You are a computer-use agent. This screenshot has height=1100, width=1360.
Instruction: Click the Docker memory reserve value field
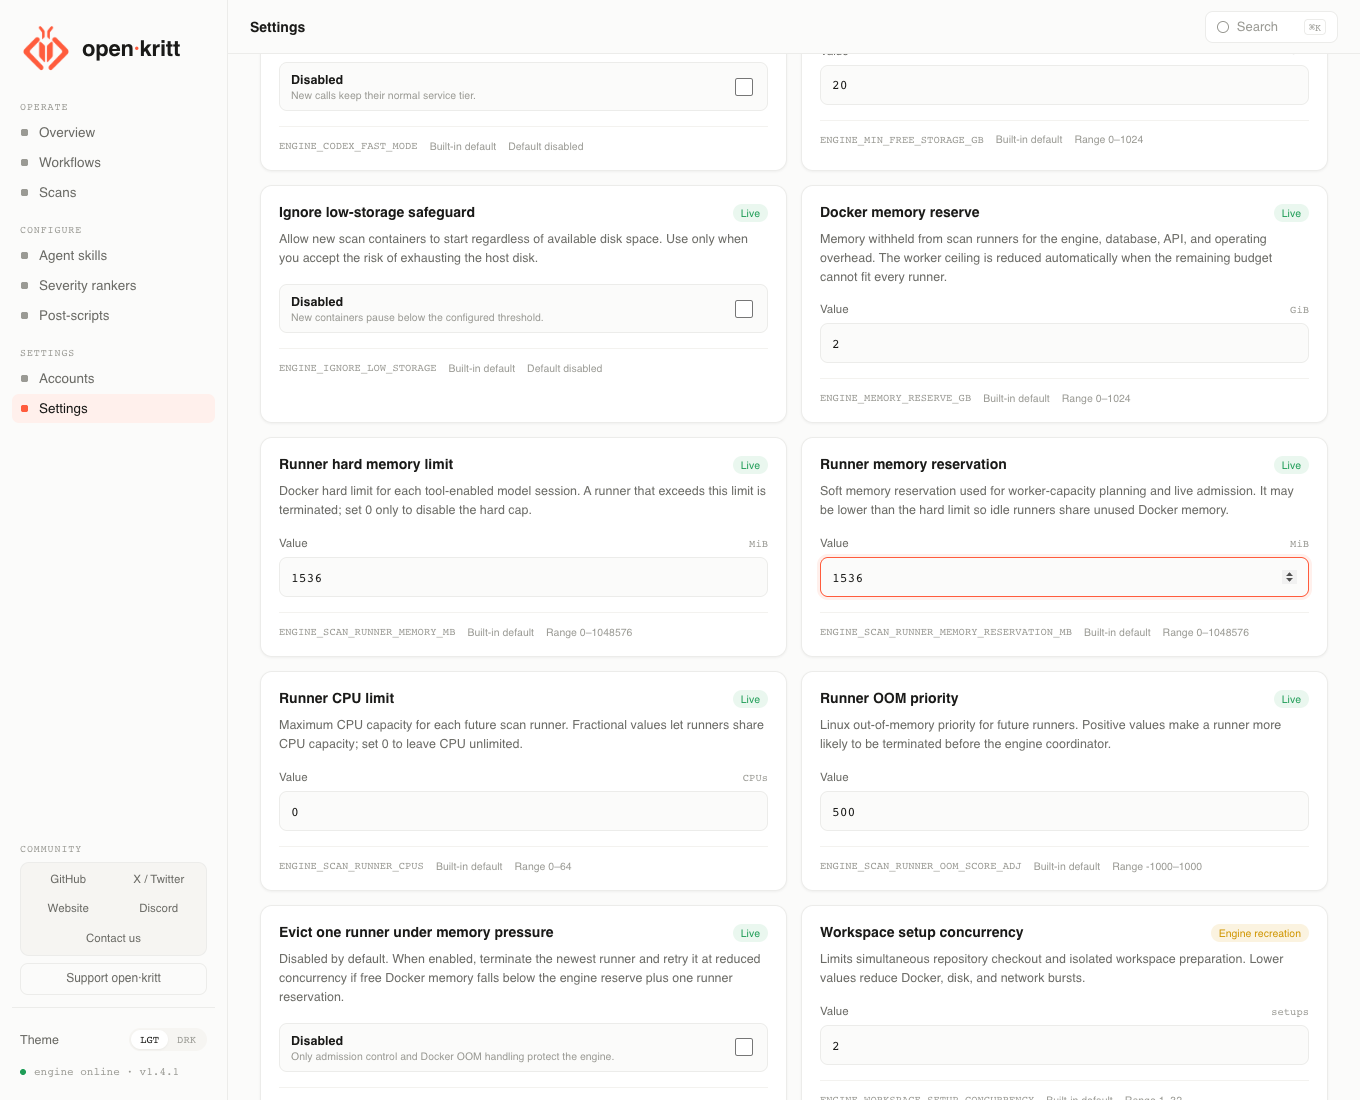coord(1064,343)
